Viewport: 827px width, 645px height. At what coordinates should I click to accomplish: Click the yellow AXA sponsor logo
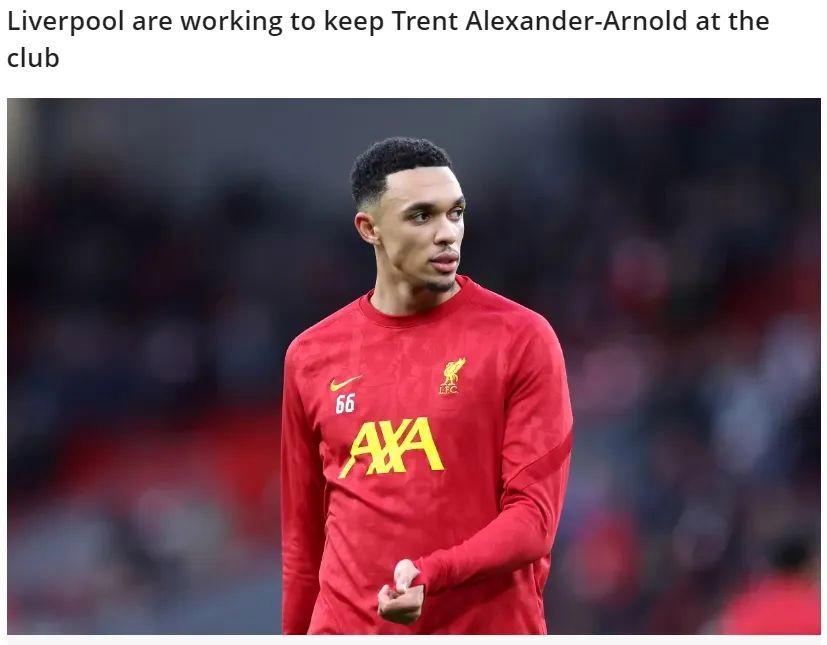[391, 447]
